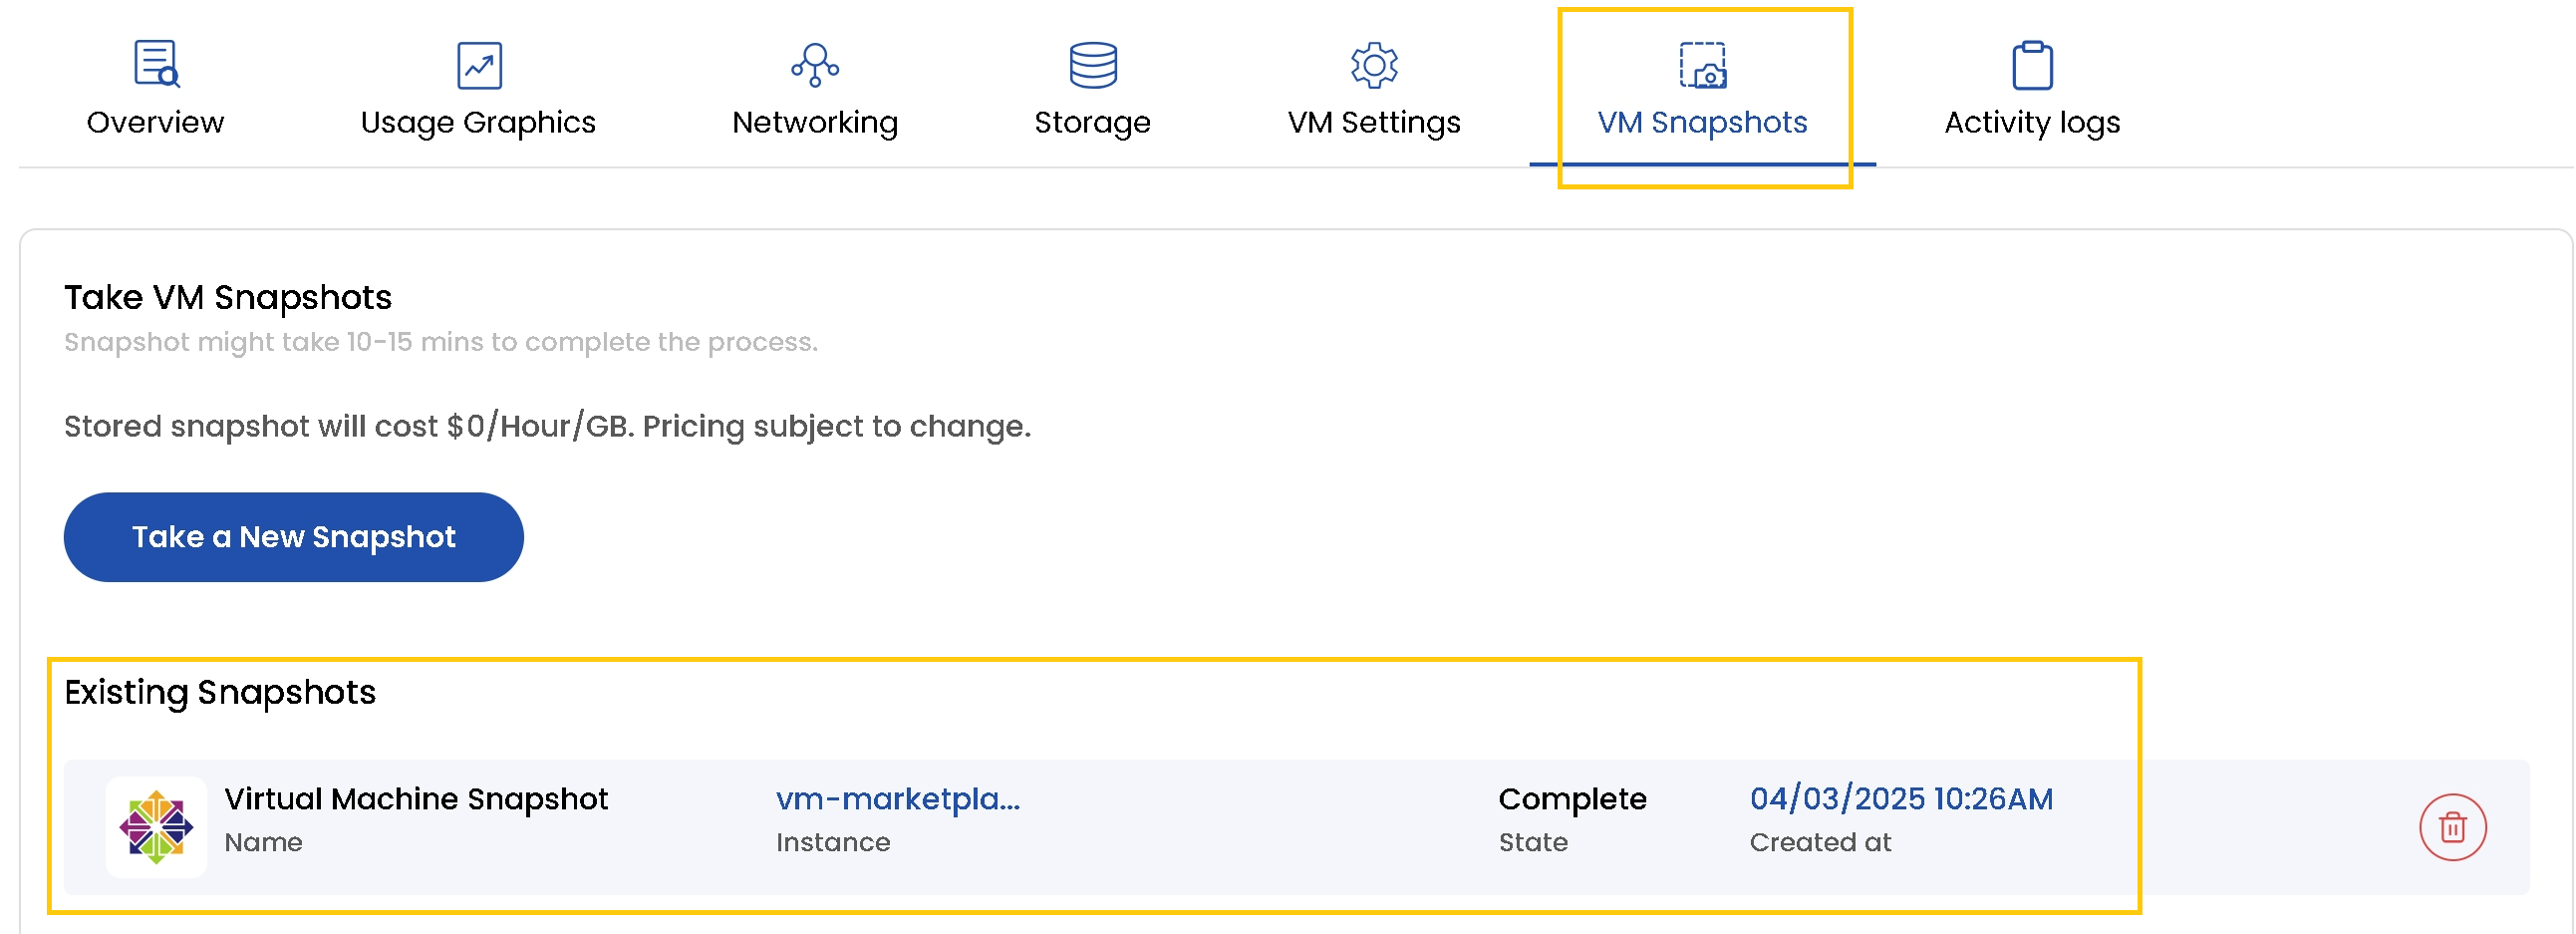The height and width of the screenshot is (934, 2576).
Task: Open the Usage Graphics tab label
Action: pos(478,122)
